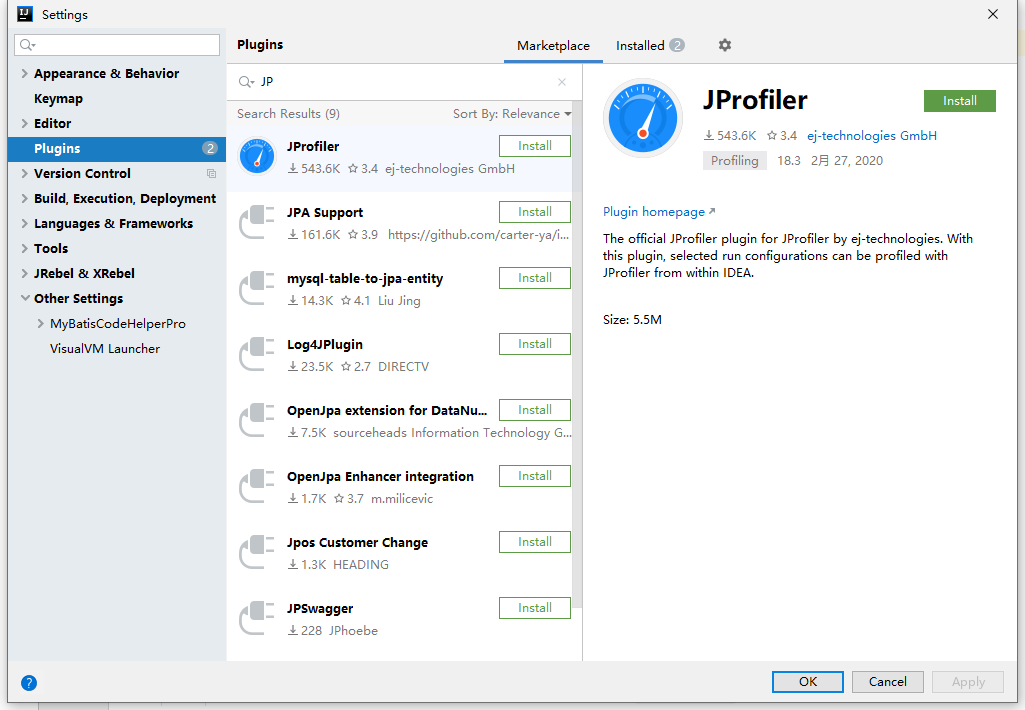The height and width of the screenshot is (710, 1025).
Task: Collapse the Other Settings node
Action: [25, 298]
